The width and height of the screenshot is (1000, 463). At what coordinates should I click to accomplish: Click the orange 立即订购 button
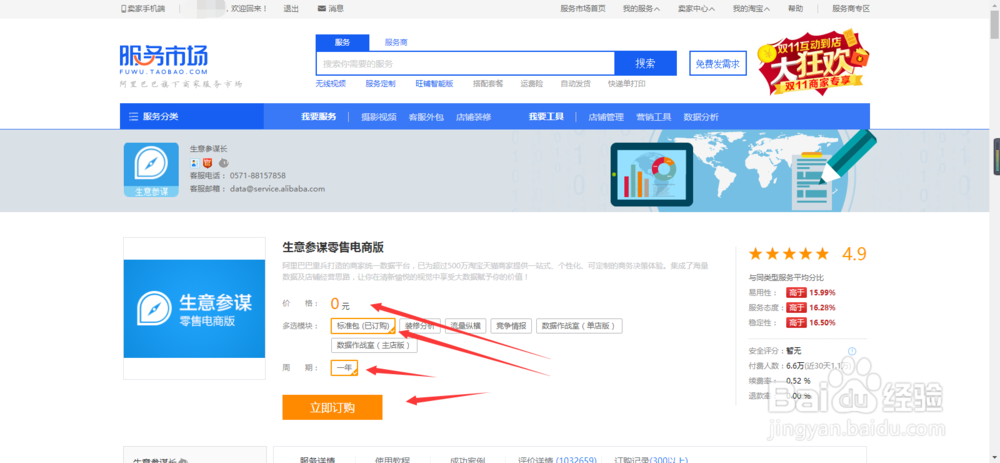(x=332, y=408)
